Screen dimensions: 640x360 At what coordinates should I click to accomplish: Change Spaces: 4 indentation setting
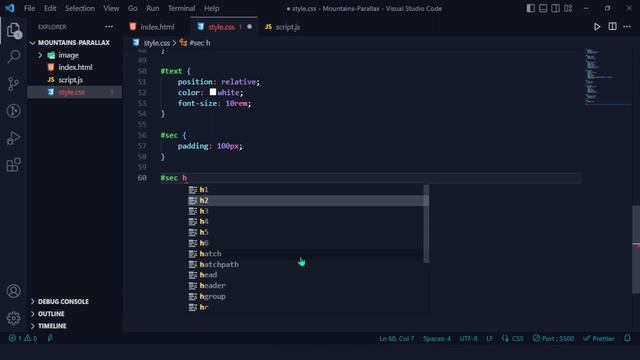click(x=437, y=338)
